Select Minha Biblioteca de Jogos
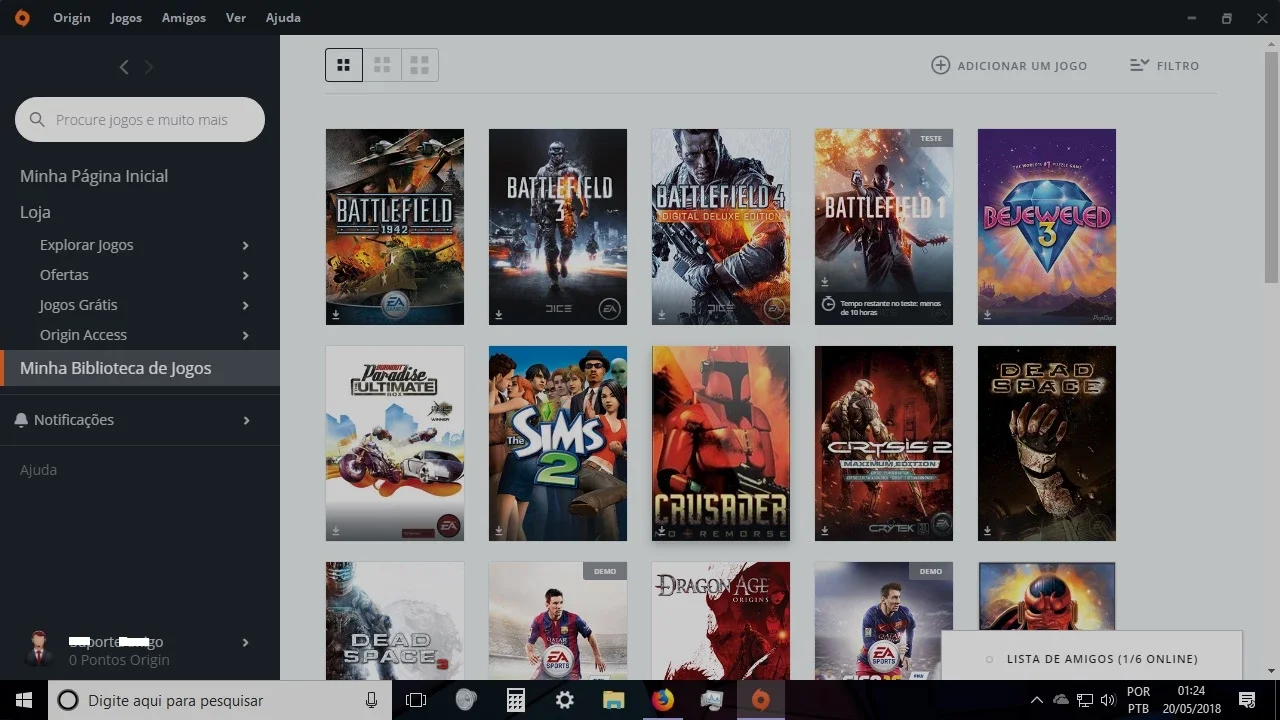The height and width of the screenshot is (720, 1280). click(x=140, y=368)
